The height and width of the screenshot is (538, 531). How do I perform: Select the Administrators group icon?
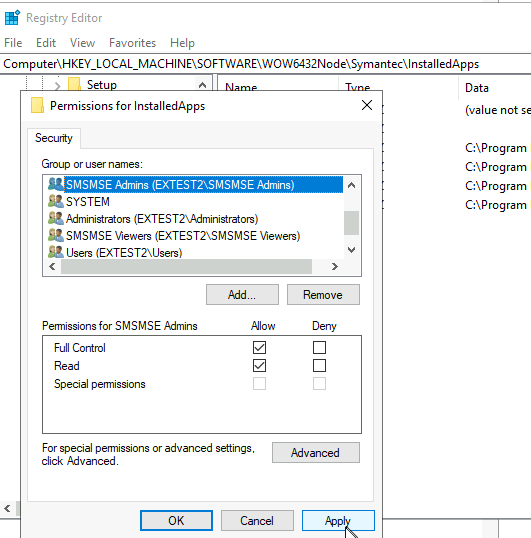(56, 218)
